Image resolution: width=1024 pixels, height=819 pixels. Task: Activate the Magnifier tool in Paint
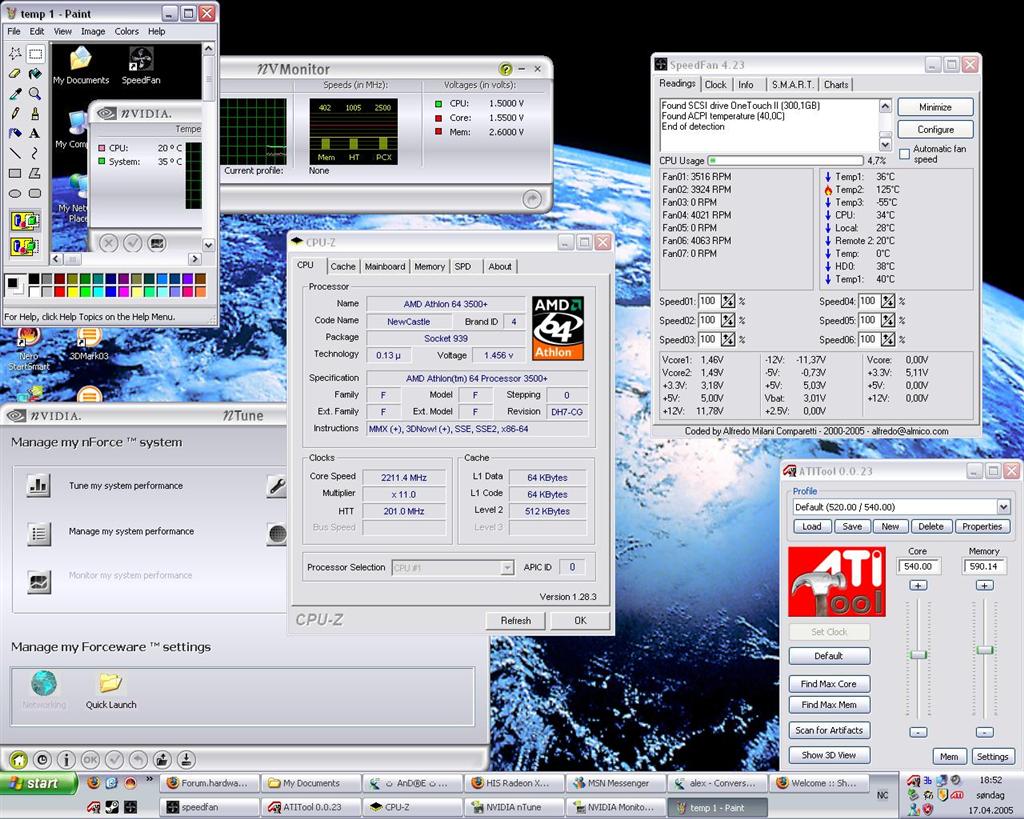(35, 93)
